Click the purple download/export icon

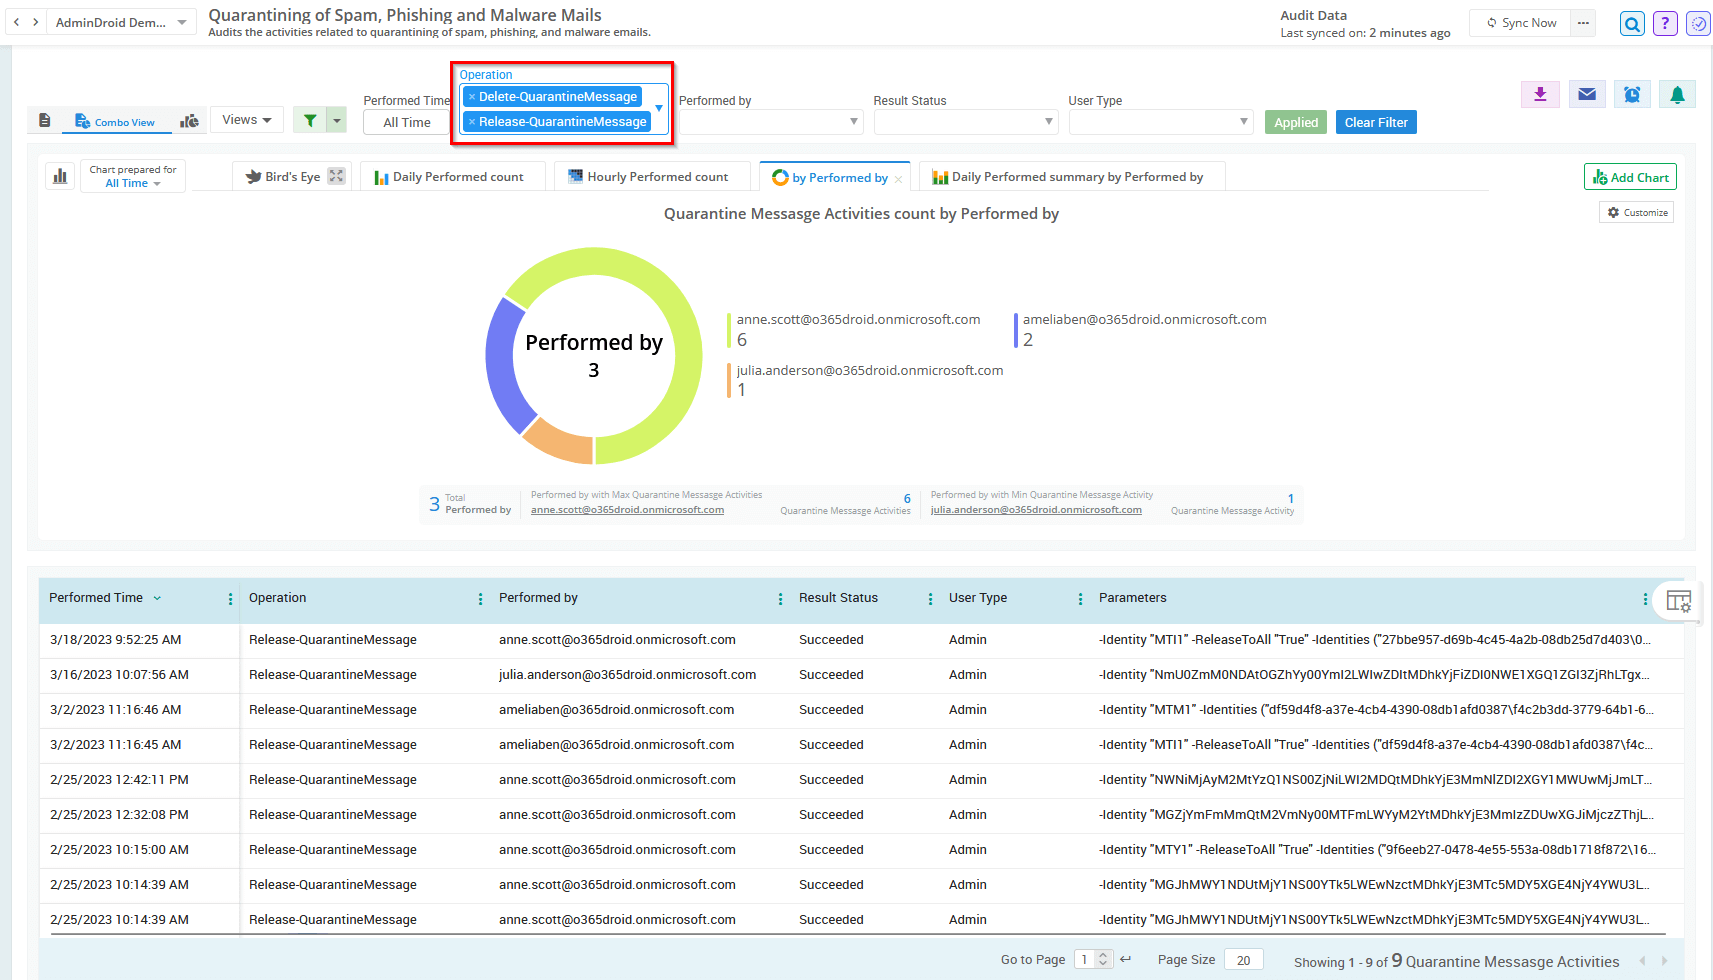[1540, 94]
